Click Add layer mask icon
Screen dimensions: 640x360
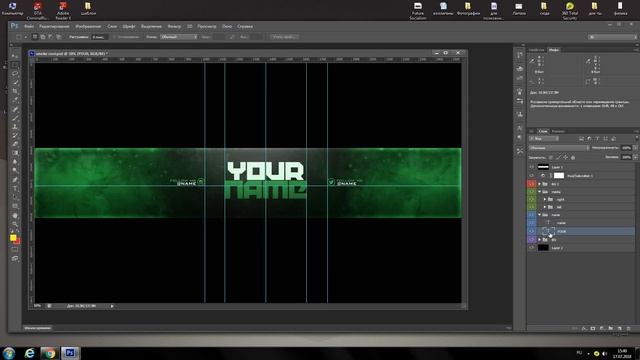(593, 328)
